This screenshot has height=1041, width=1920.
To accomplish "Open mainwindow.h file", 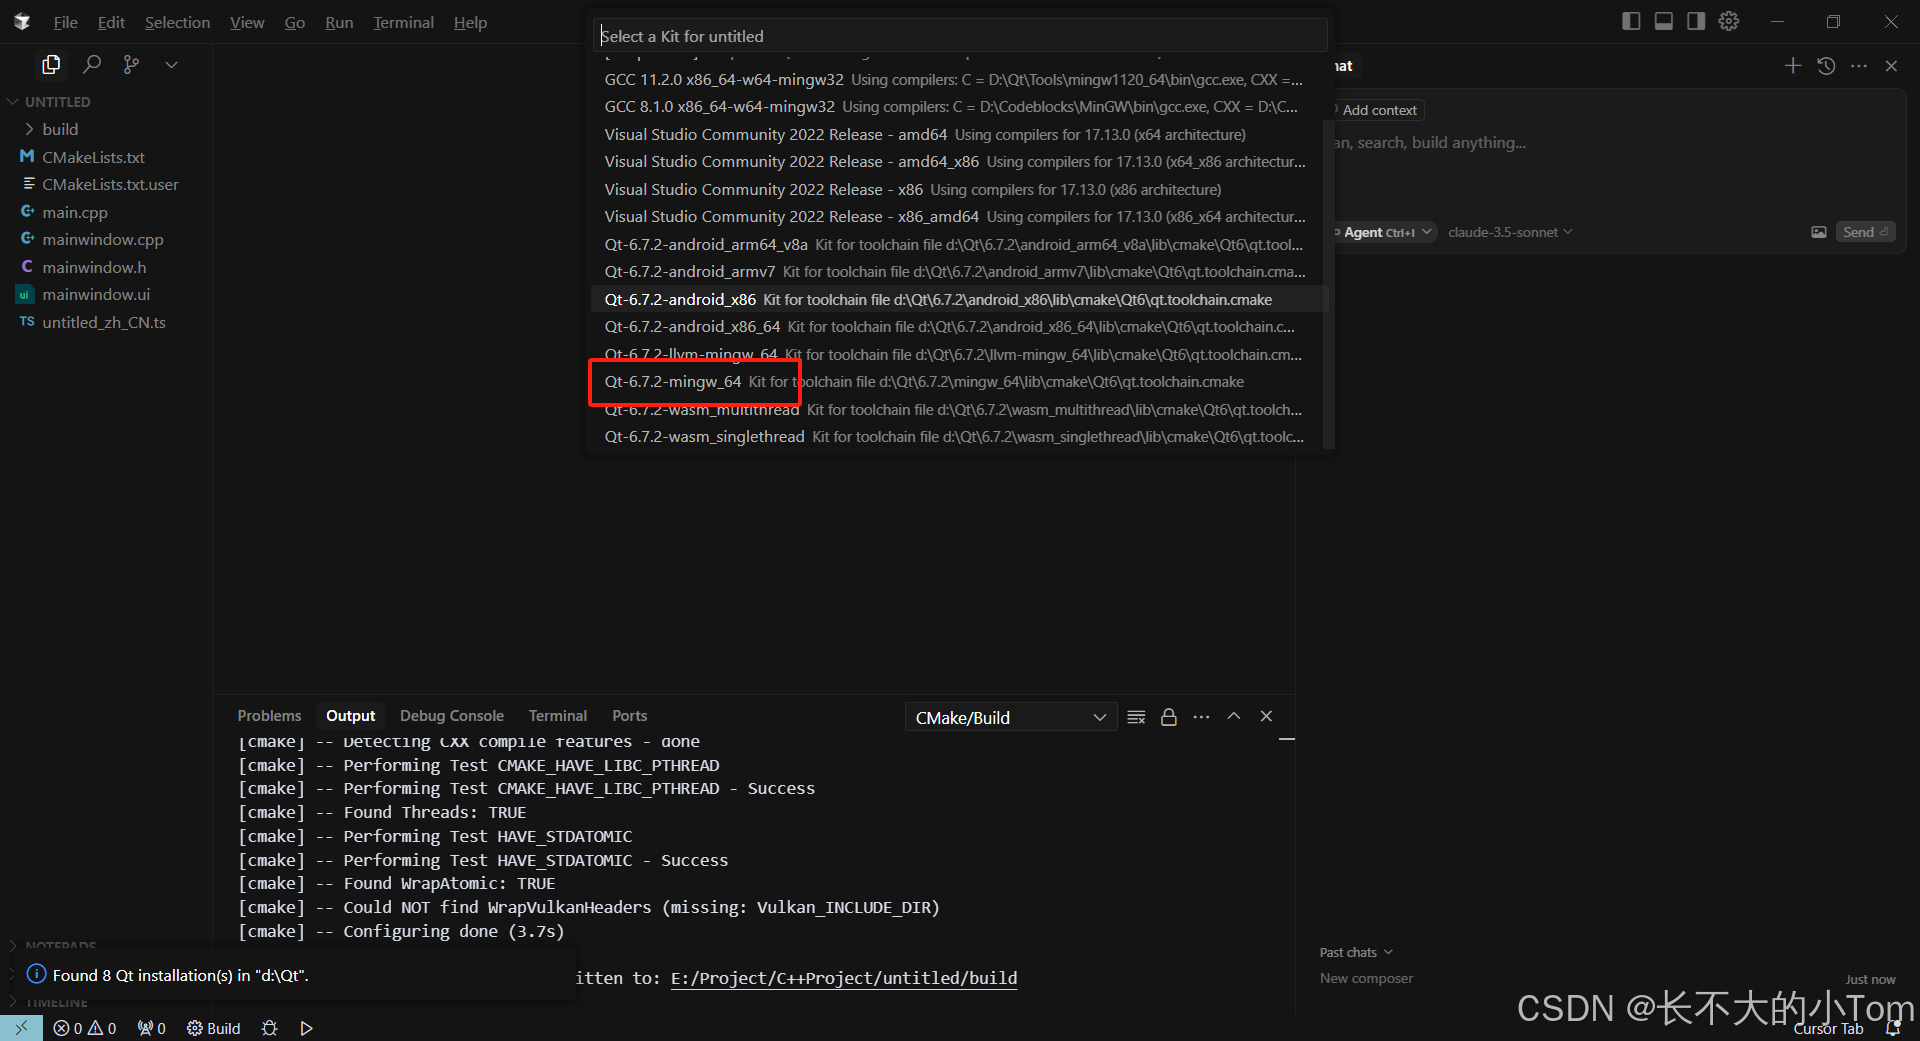I will [x=106, y=267].
